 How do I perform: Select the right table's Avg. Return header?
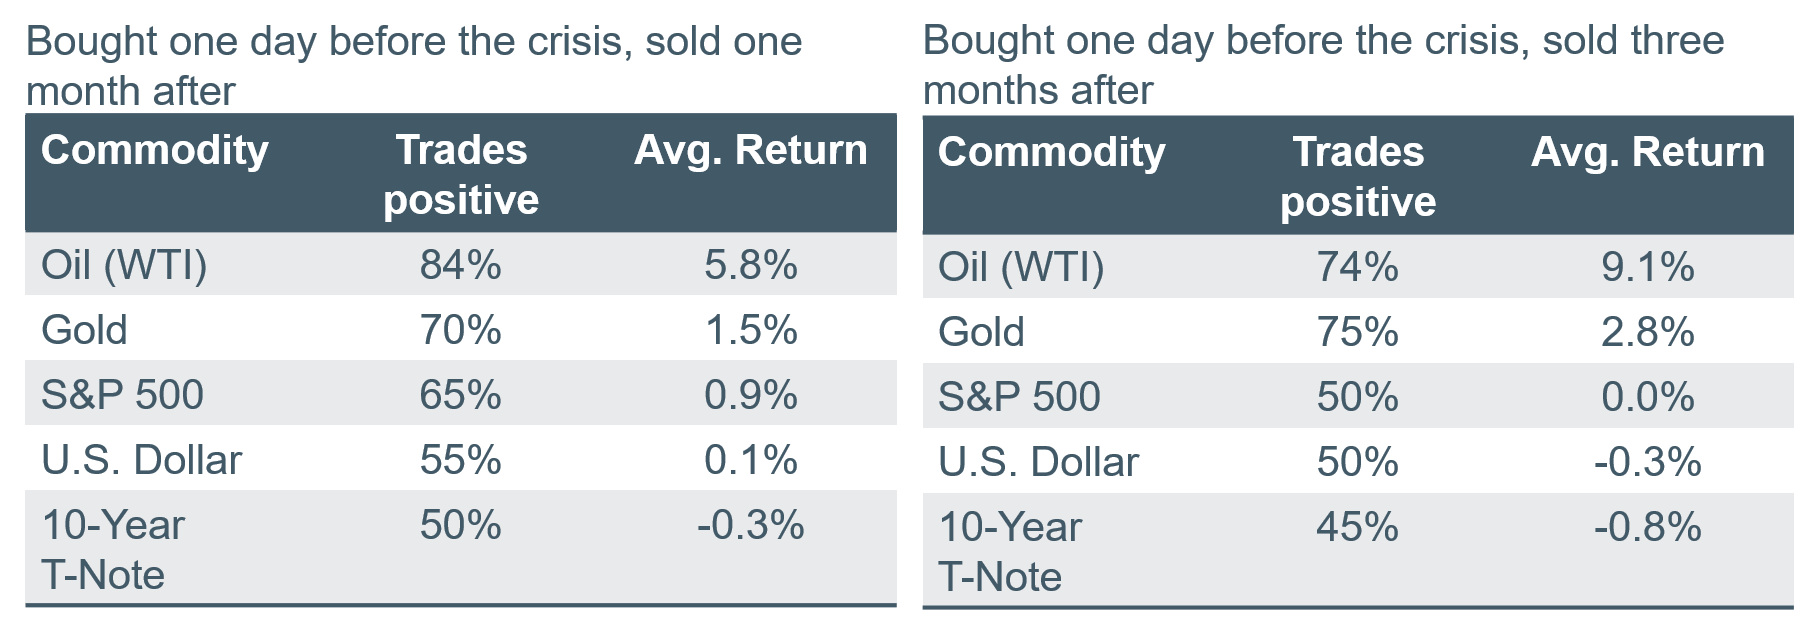[x=1648, y=152]
